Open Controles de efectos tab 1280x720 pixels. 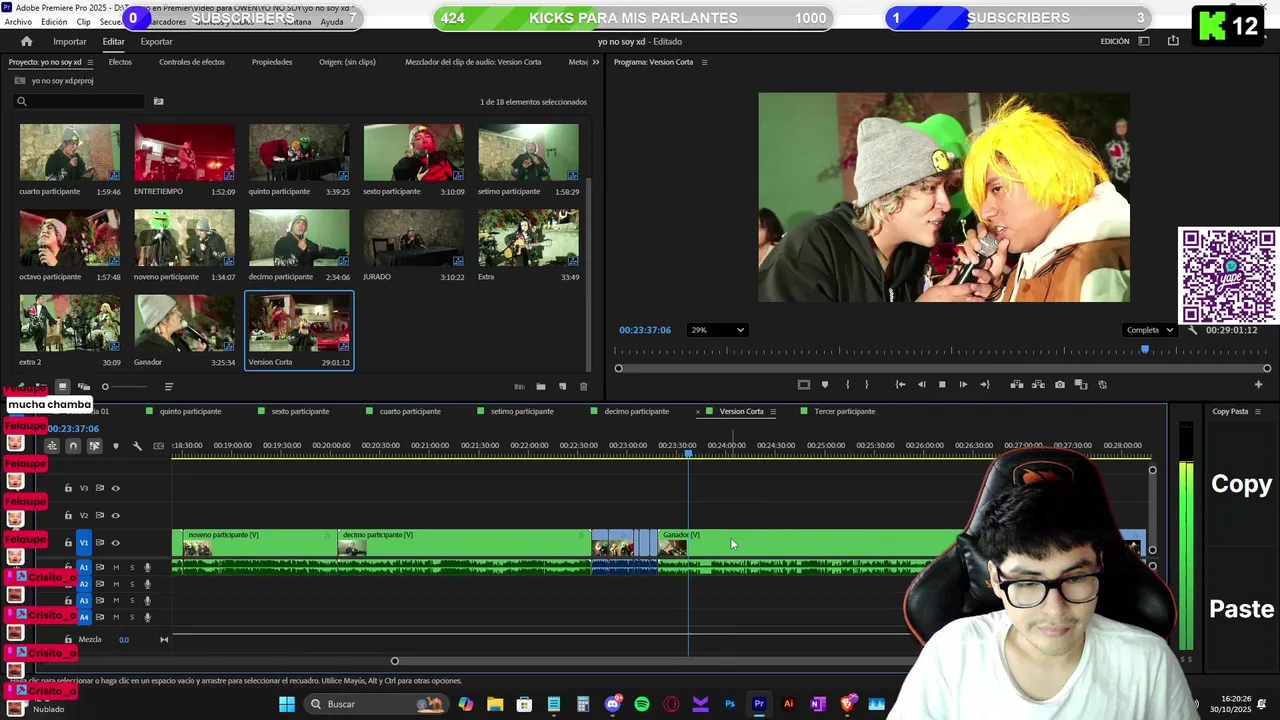pyautogui.click(x=192, y=62)
